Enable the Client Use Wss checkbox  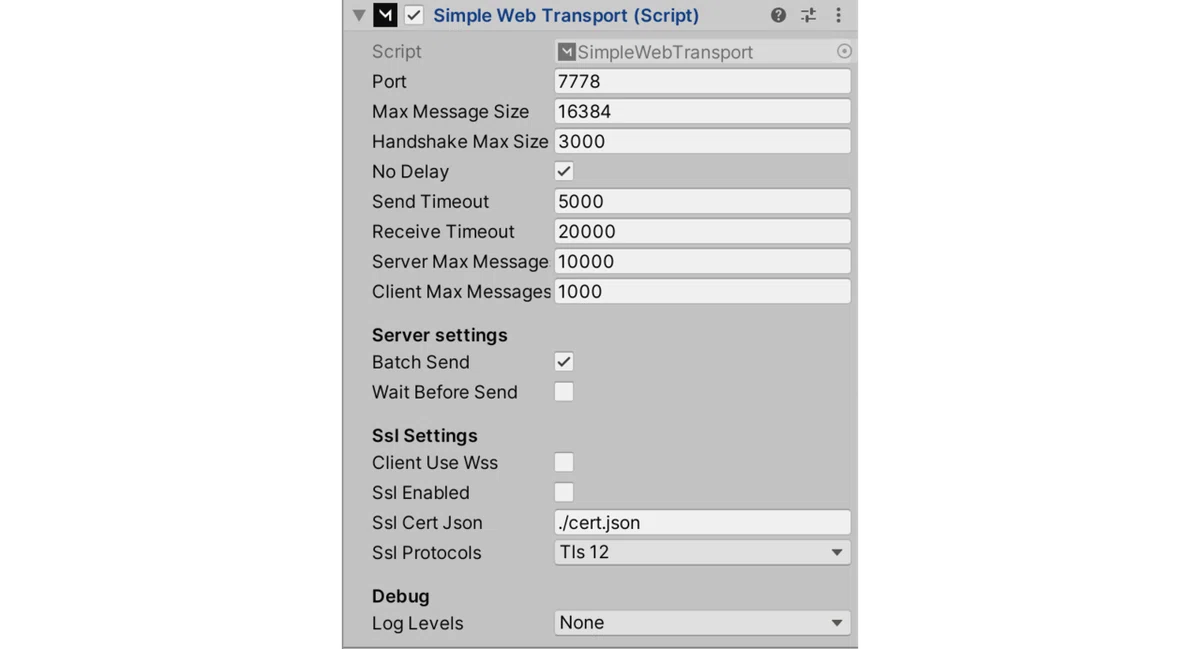click(x=564, y=462)
